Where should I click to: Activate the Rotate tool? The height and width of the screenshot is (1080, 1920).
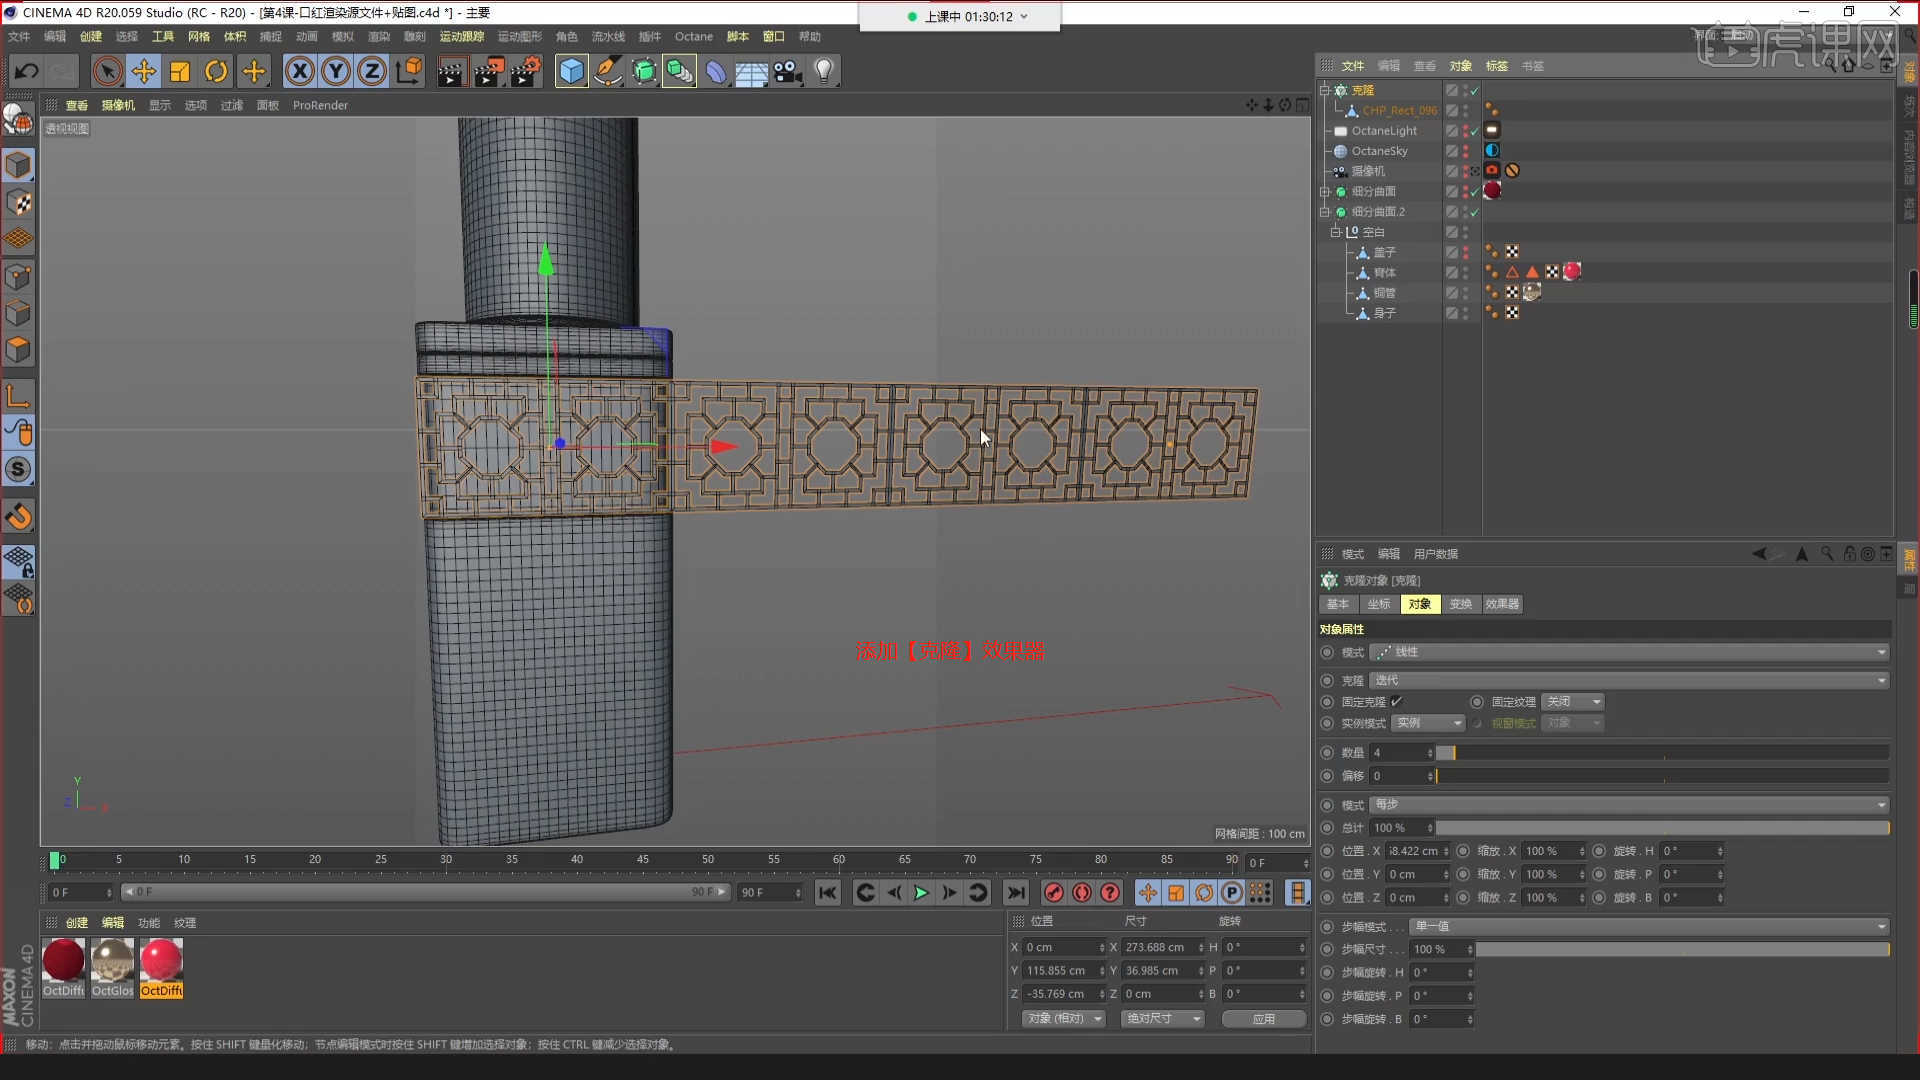click(216, 71)
